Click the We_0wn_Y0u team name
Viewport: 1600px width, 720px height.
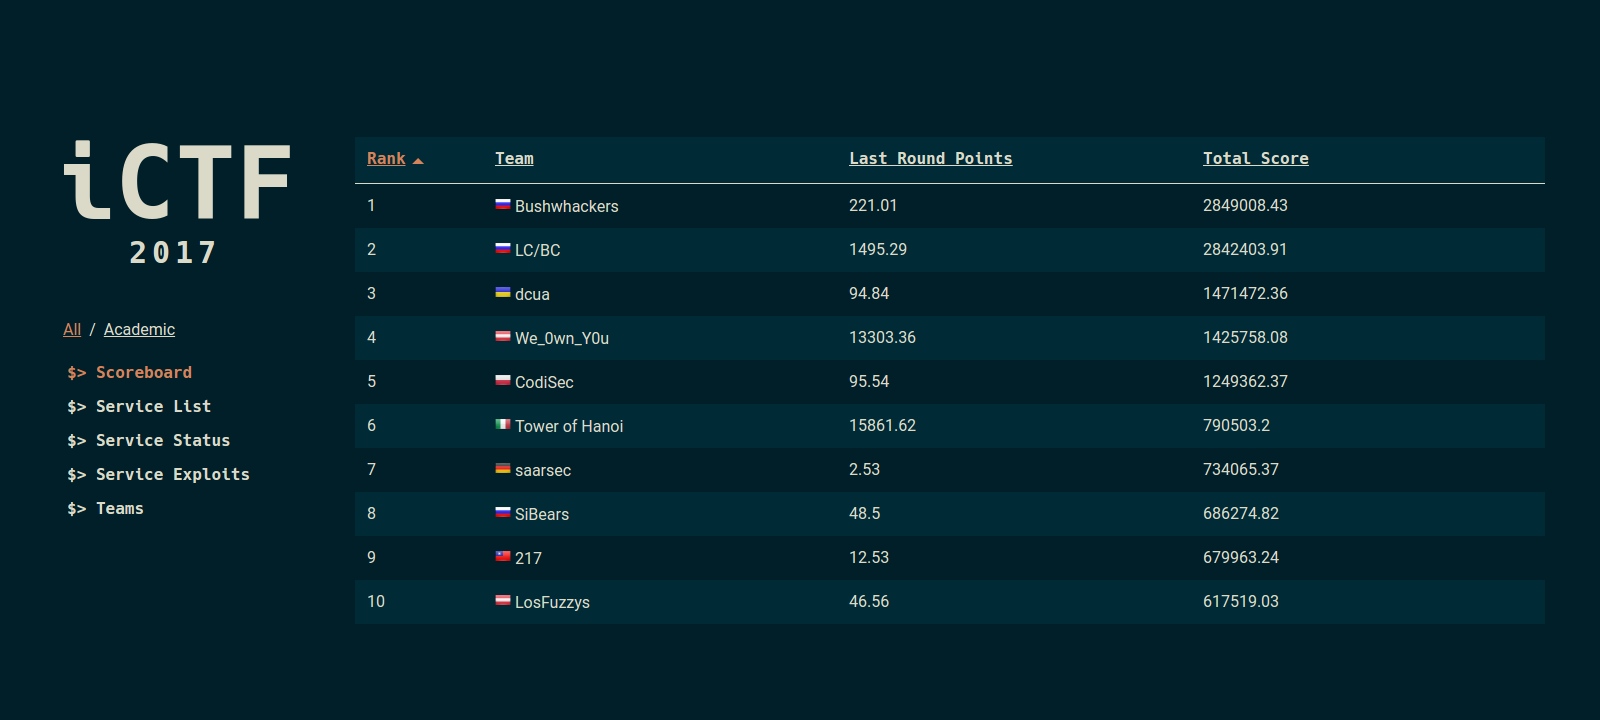(x=562, y=338)
